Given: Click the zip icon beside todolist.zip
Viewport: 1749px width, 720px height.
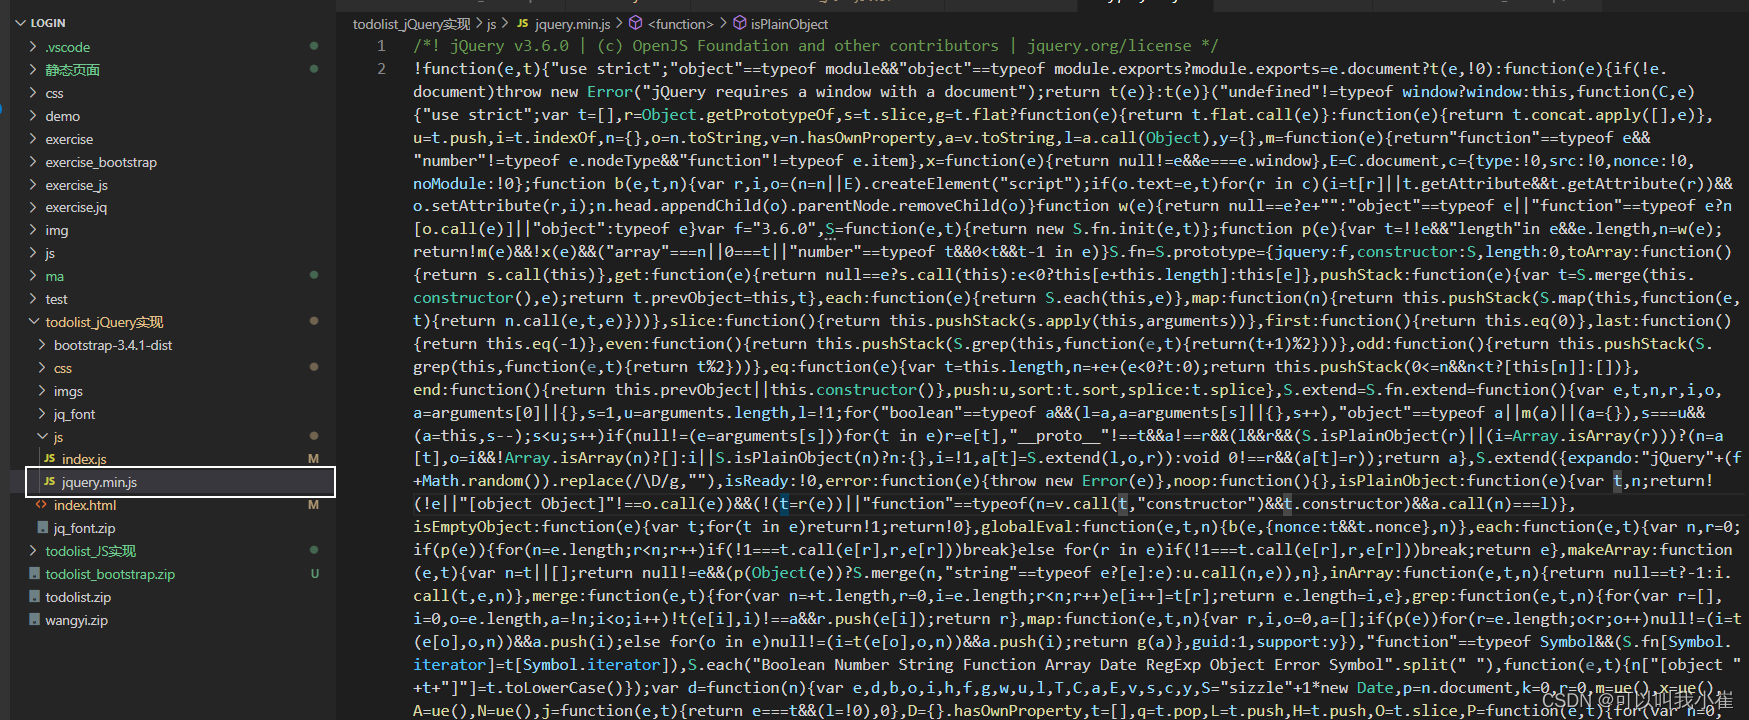Looking at the screenshot, I should click(34, 596).
